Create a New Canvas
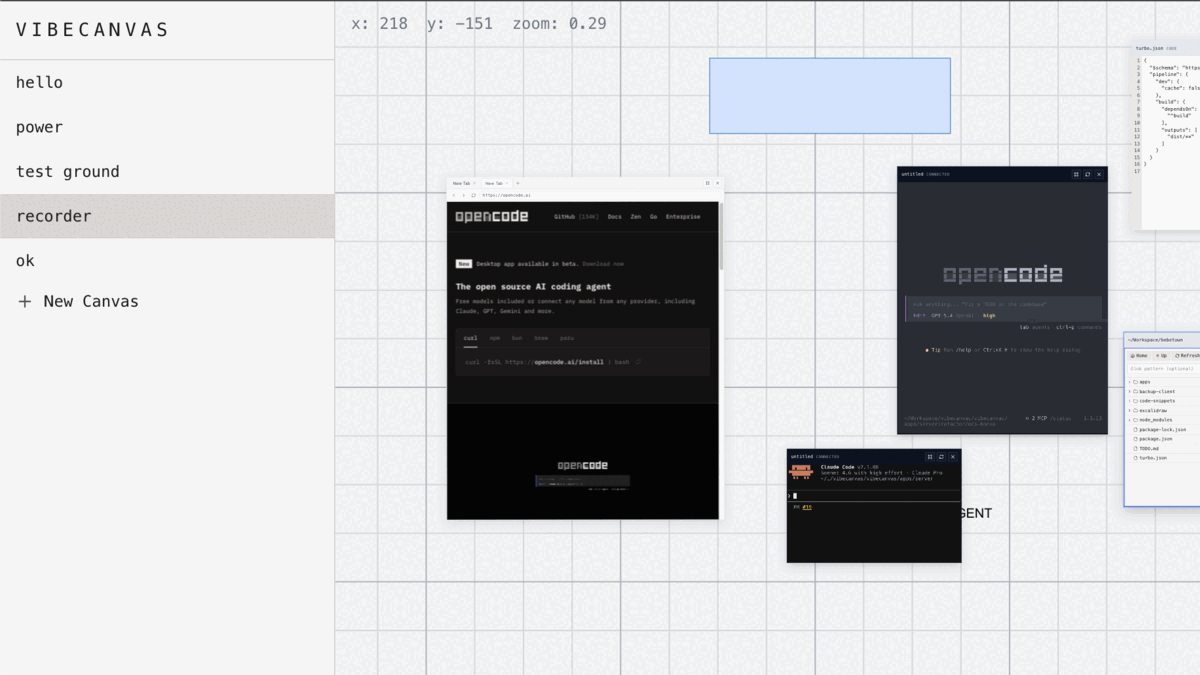 pos(78,301)
